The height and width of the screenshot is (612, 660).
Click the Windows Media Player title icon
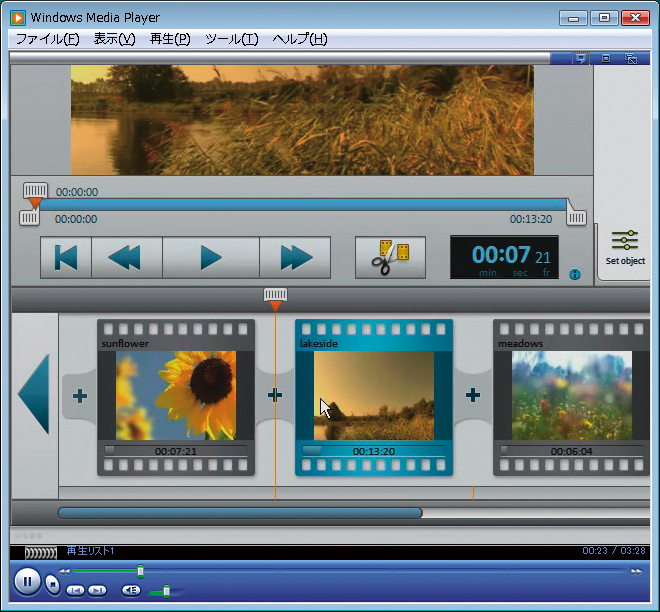(18, 18)
